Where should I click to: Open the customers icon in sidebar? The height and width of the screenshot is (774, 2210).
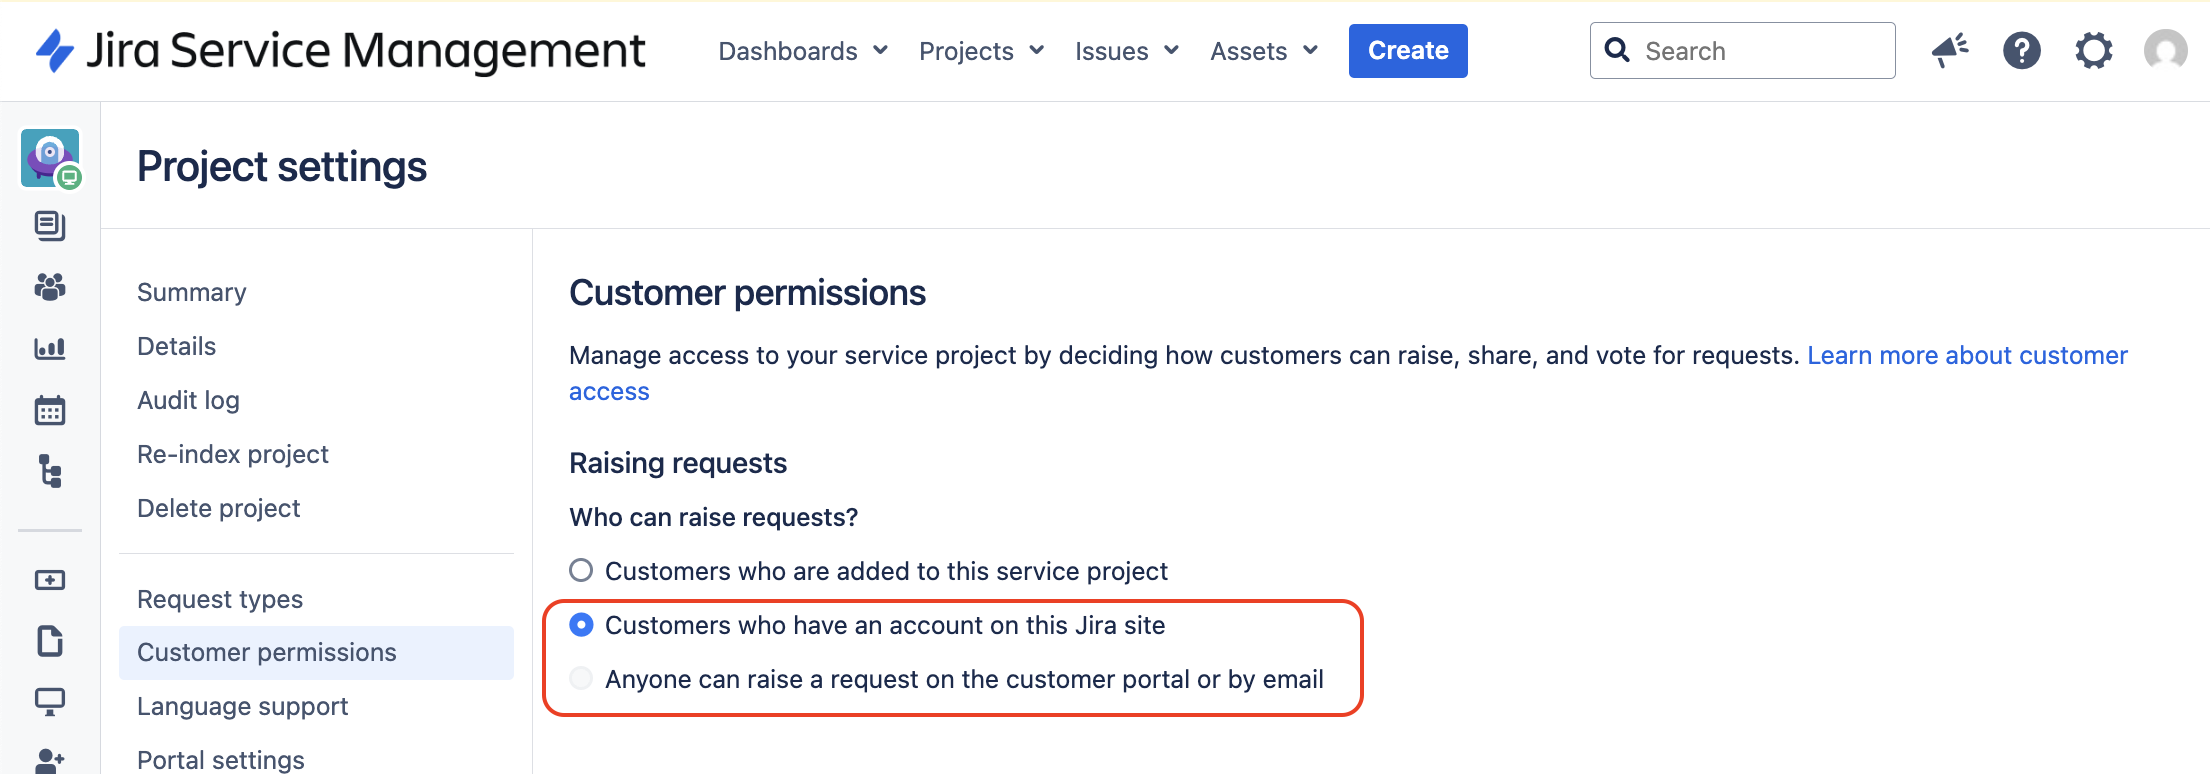tap(50, 288)
